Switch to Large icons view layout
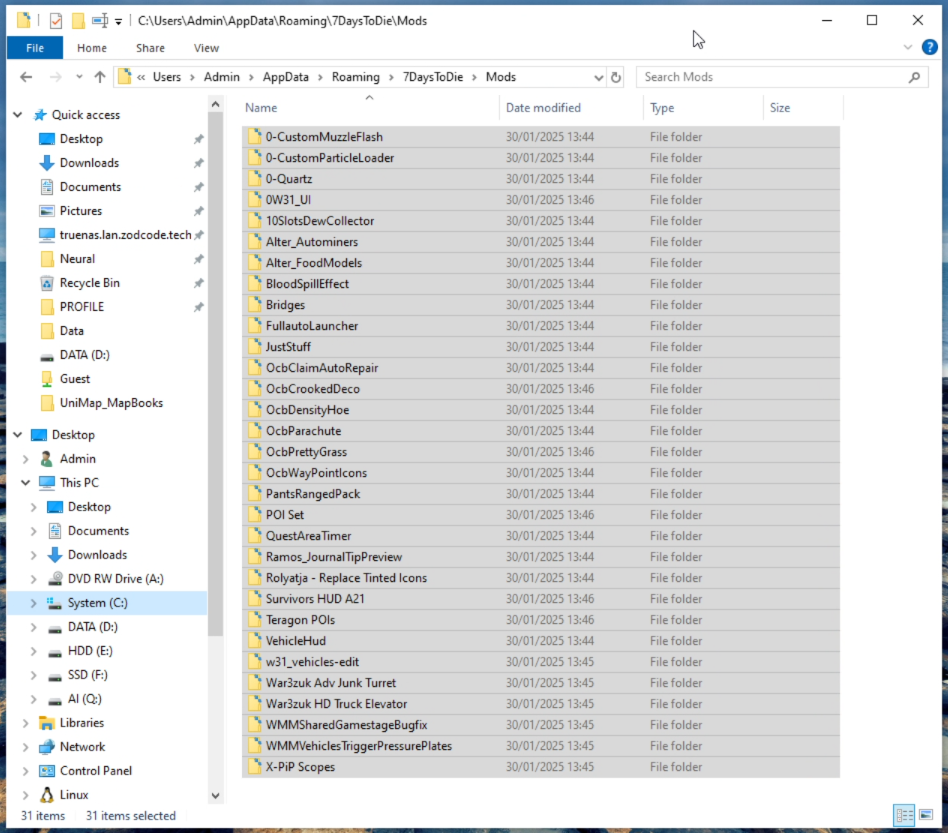948x833 pixels. click(926, 815)
